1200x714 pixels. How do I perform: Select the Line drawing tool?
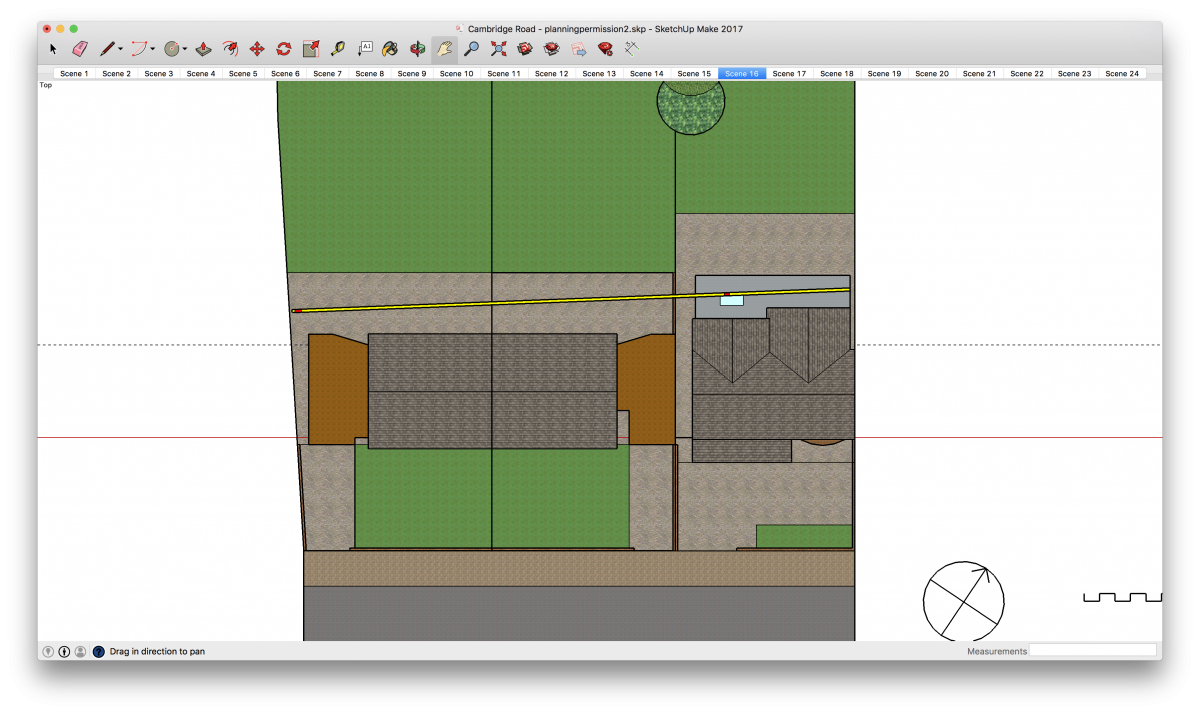coord(106,48)
